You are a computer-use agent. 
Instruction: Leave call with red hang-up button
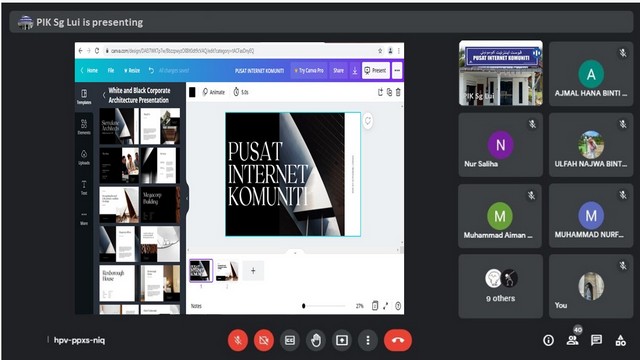tap(398, 340)
